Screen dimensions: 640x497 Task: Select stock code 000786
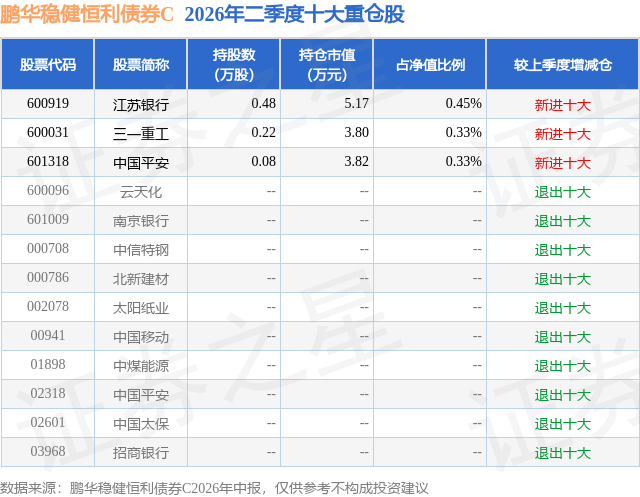[48, 277]
